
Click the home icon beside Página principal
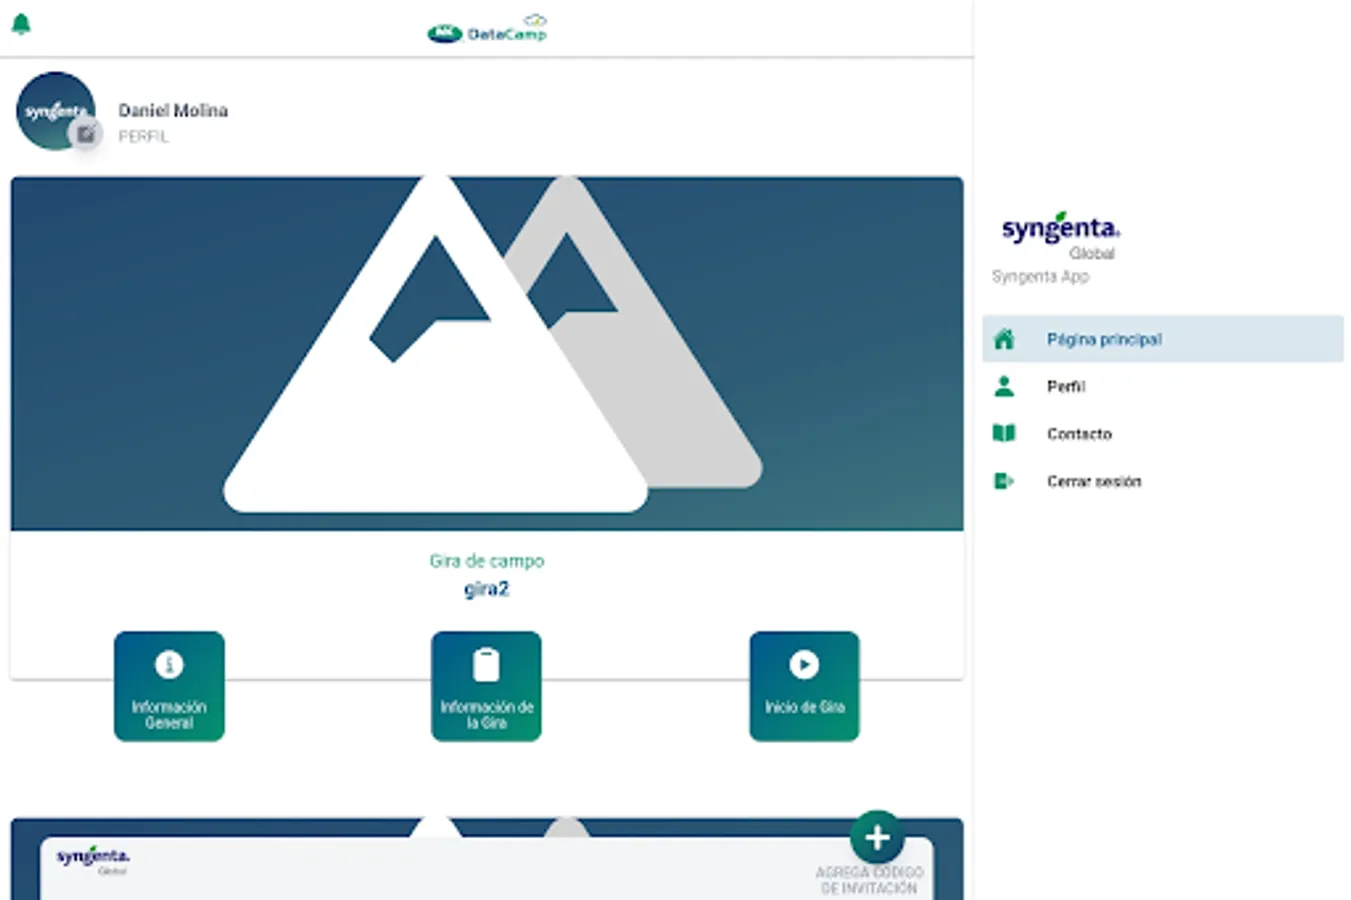[x=1003, y=339]
